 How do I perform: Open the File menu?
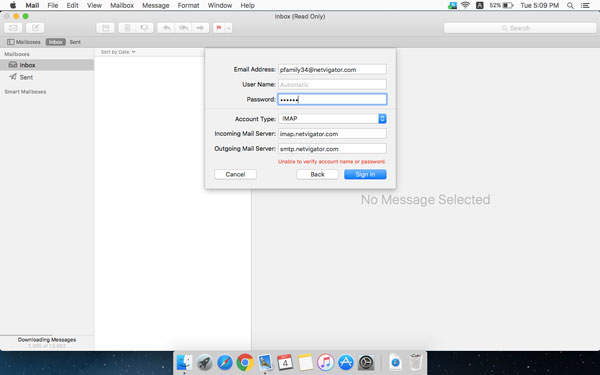point(53,5)
